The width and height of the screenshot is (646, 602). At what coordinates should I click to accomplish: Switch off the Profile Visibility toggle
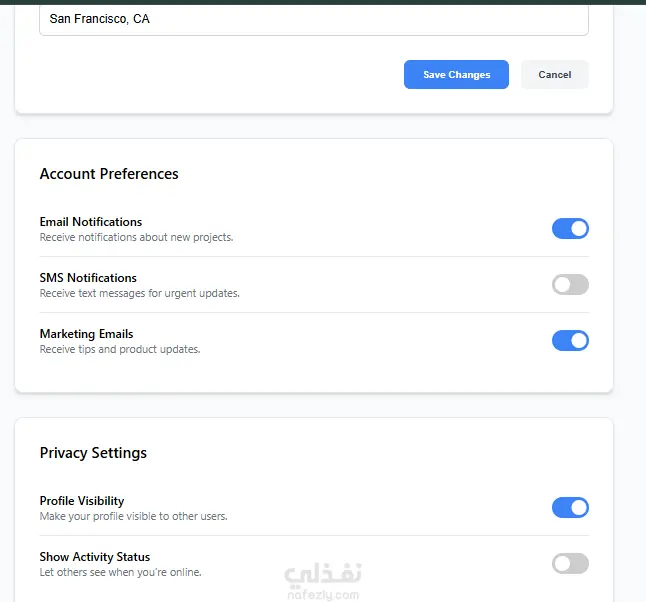[570, 508]
